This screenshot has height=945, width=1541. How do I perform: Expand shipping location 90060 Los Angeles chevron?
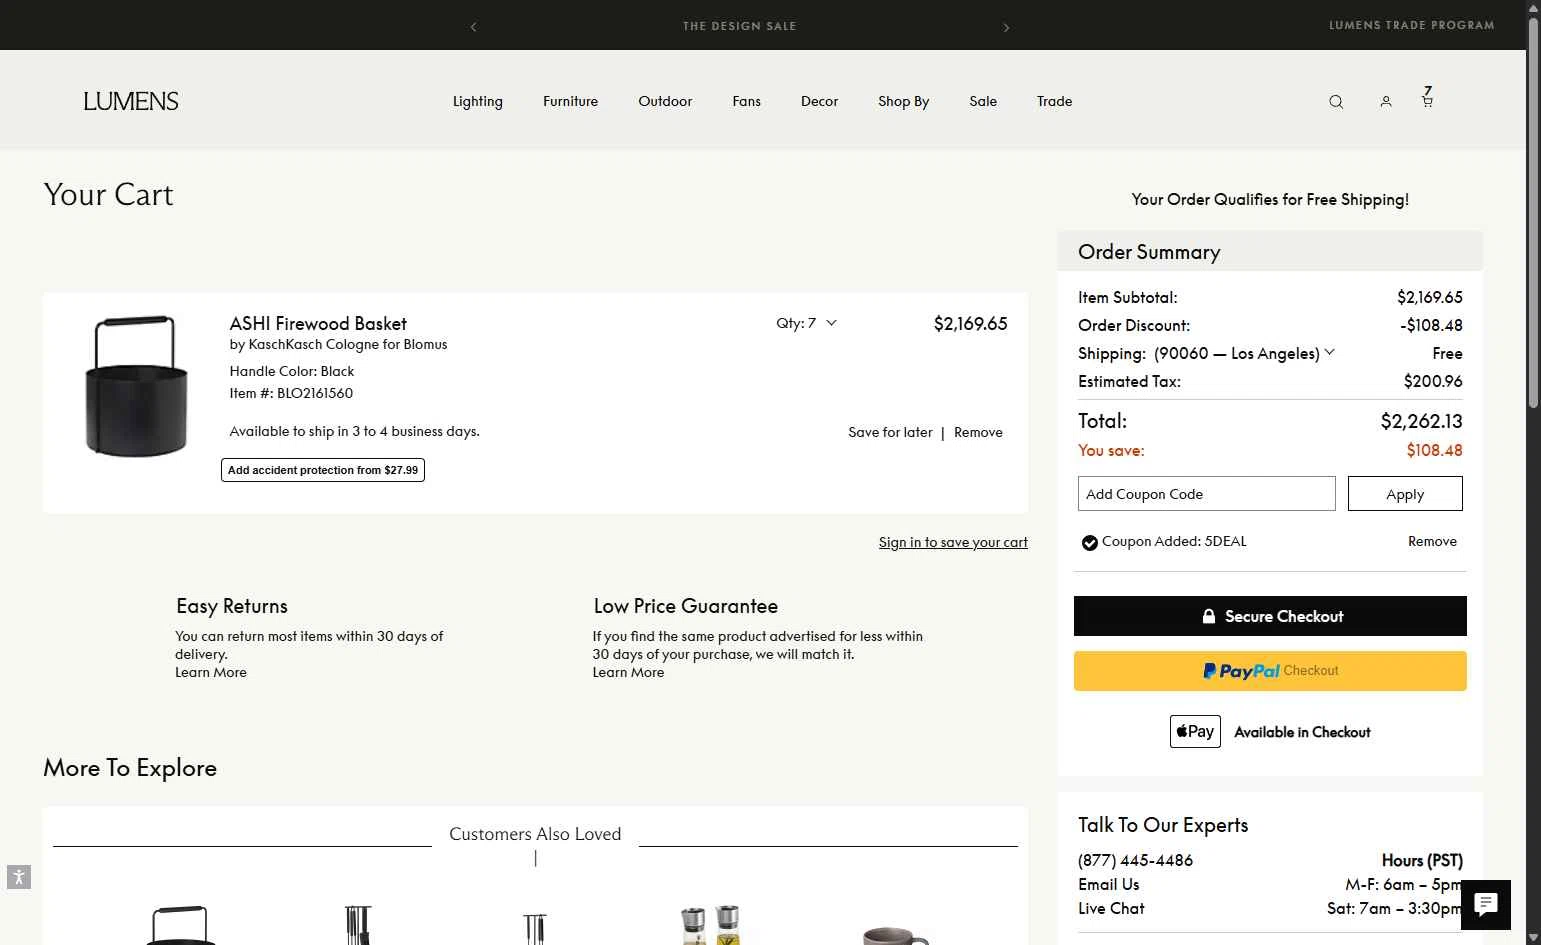(x=1329, y=352)
